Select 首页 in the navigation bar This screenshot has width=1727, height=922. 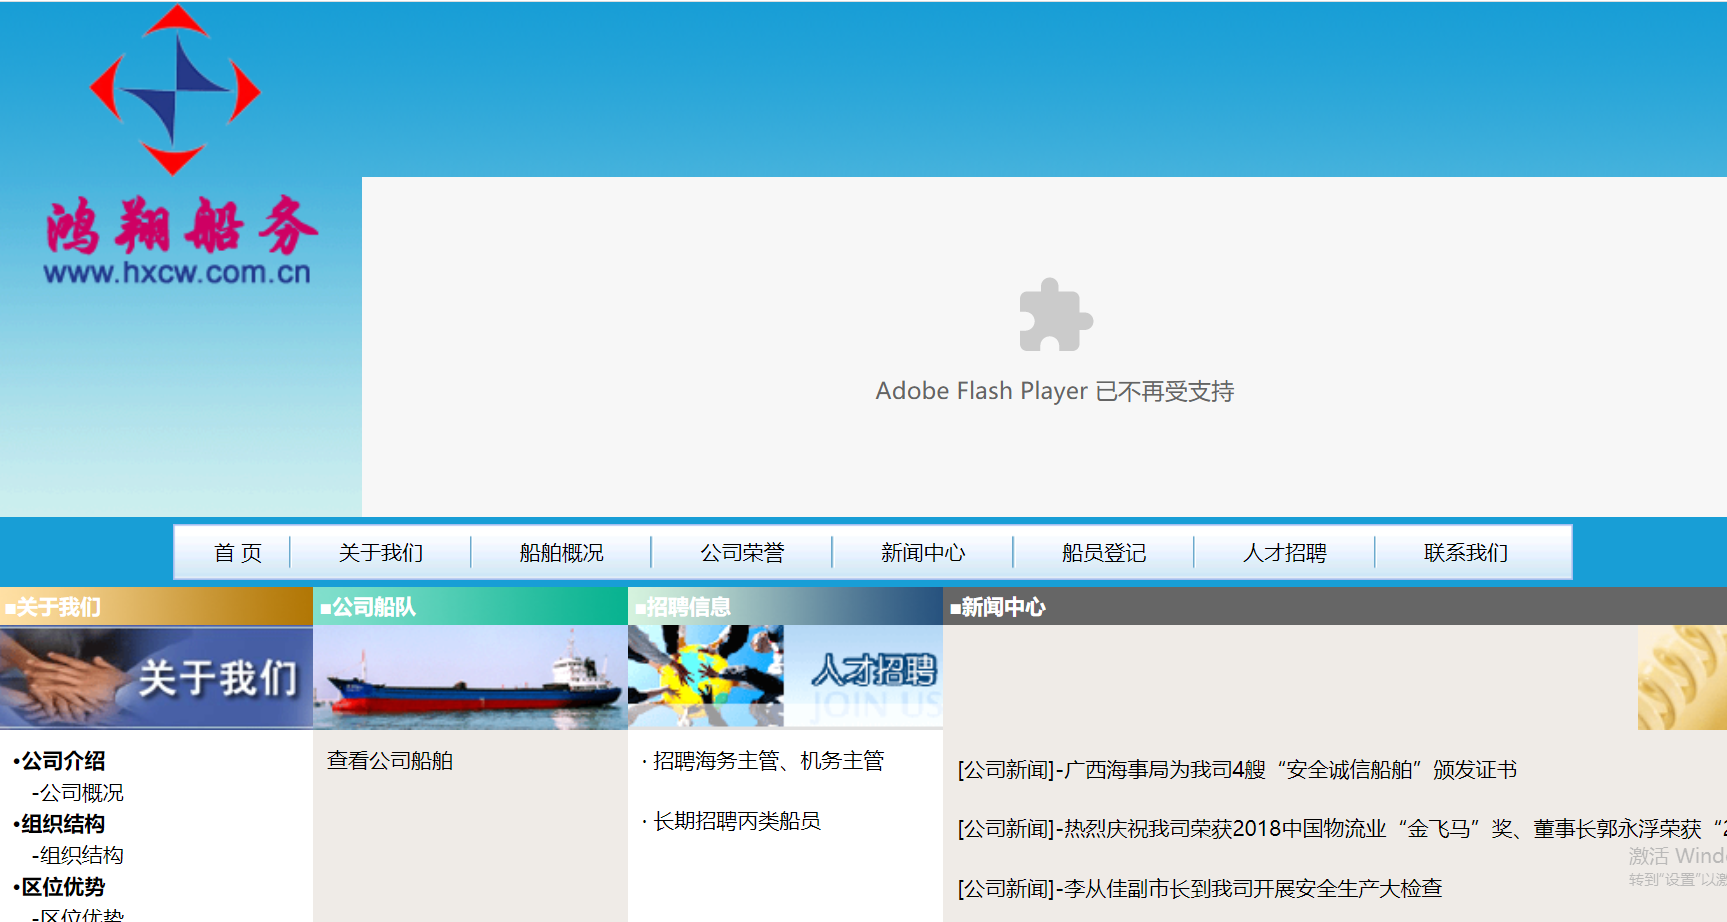point(239,552)
